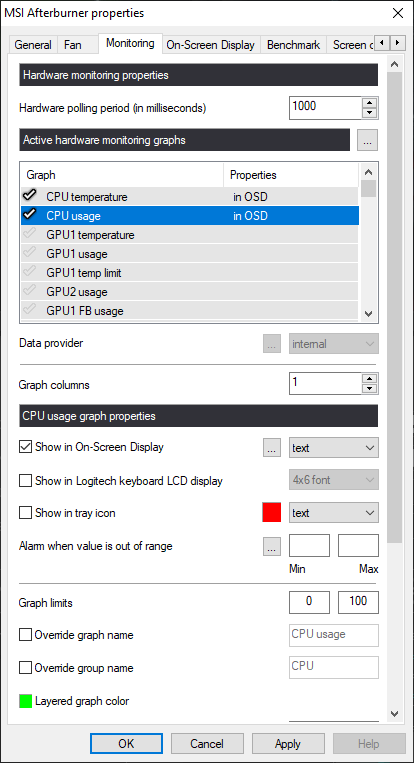414x763 pixels.
Task: Pick the red tray icon color swatch
Action: [271, 513]
